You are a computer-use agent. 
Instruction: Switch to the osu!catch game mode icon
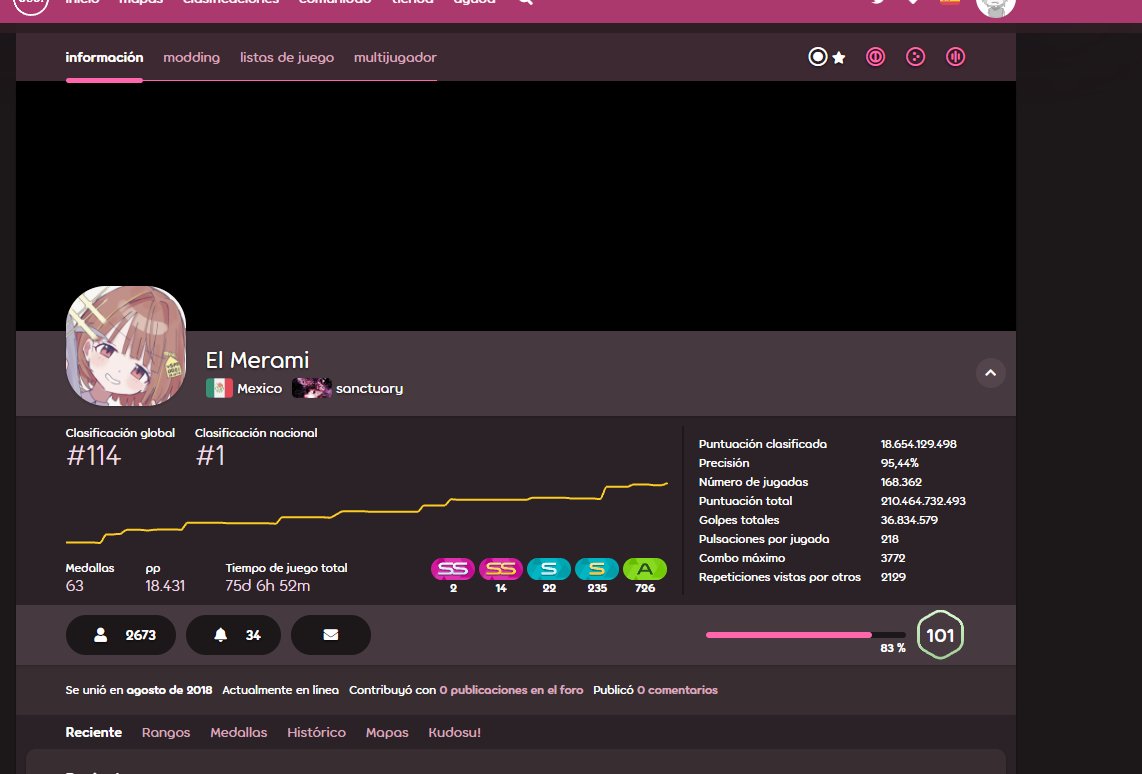click(x=915, y=57)
